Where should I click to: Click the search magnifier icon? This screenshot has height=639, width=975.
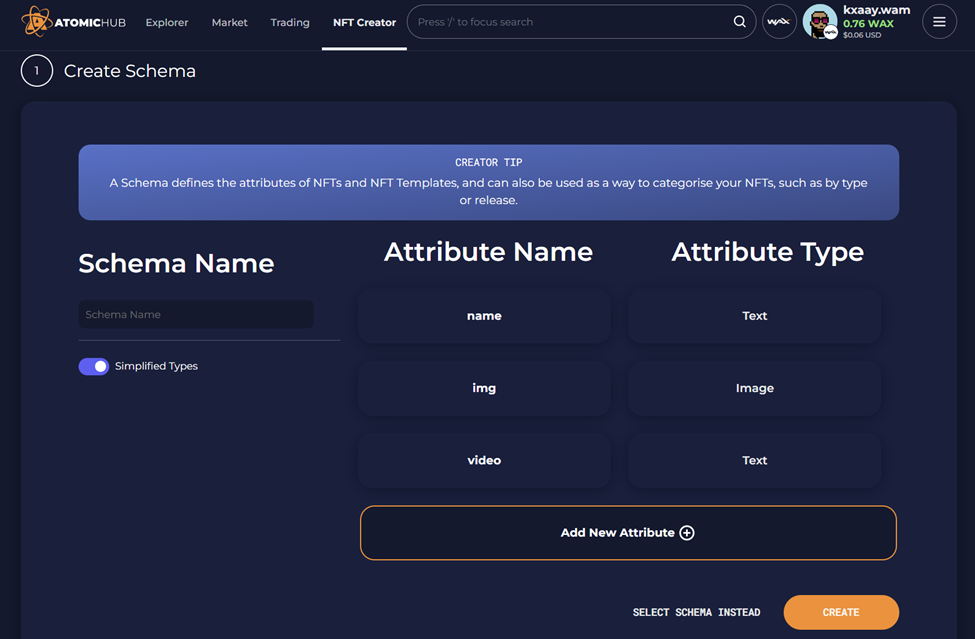point(739,21)
